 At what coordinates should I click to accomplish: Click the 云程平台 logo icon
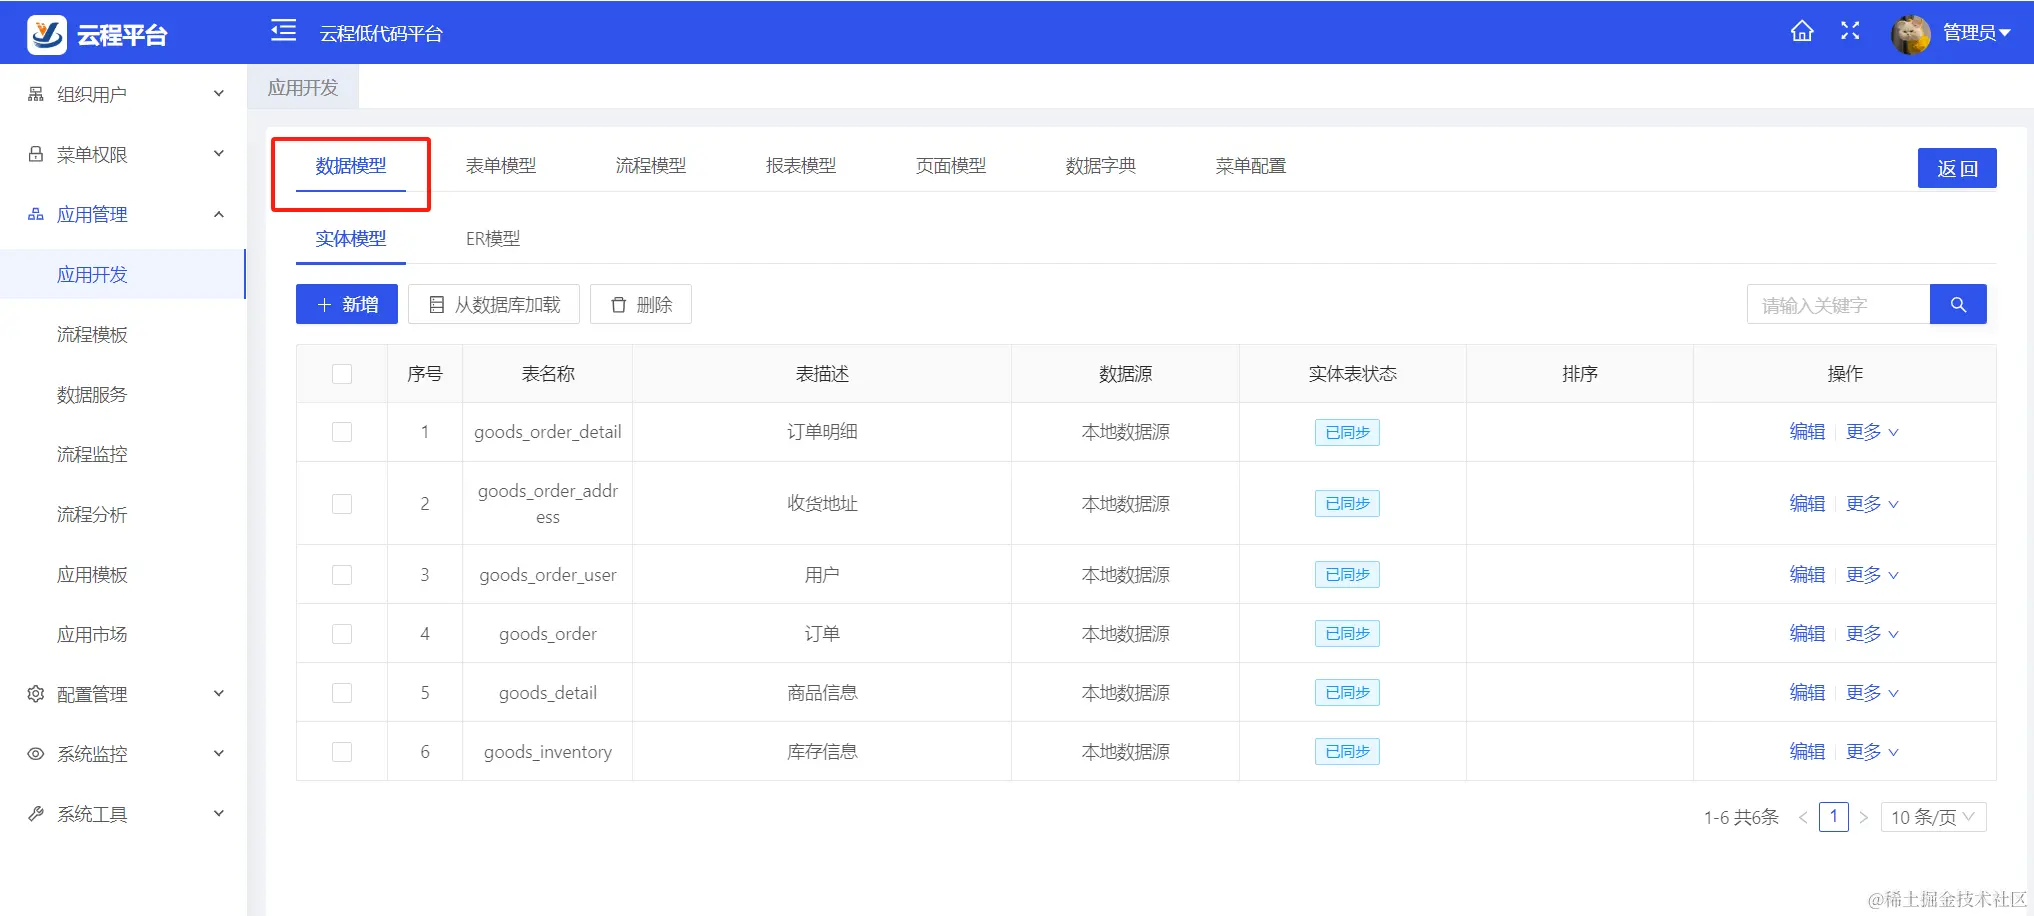point(47,34)
